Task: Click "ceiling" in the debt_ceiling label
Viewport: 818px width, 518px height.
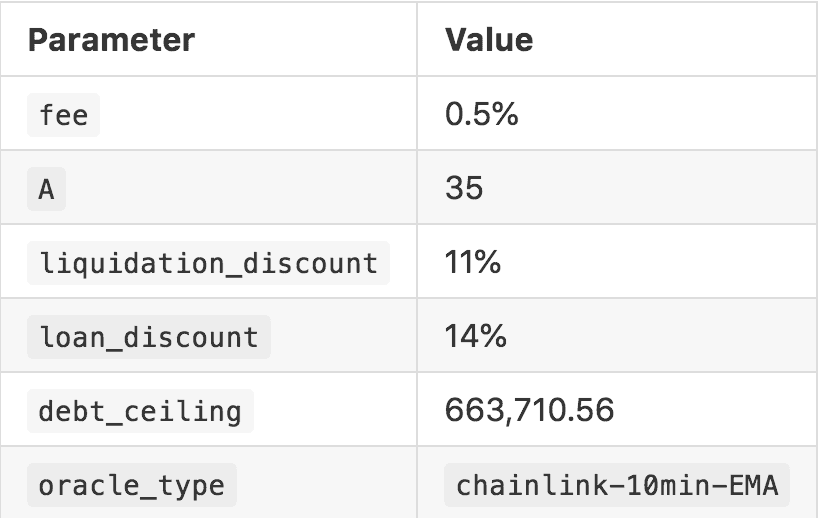Action: point(194,411)
